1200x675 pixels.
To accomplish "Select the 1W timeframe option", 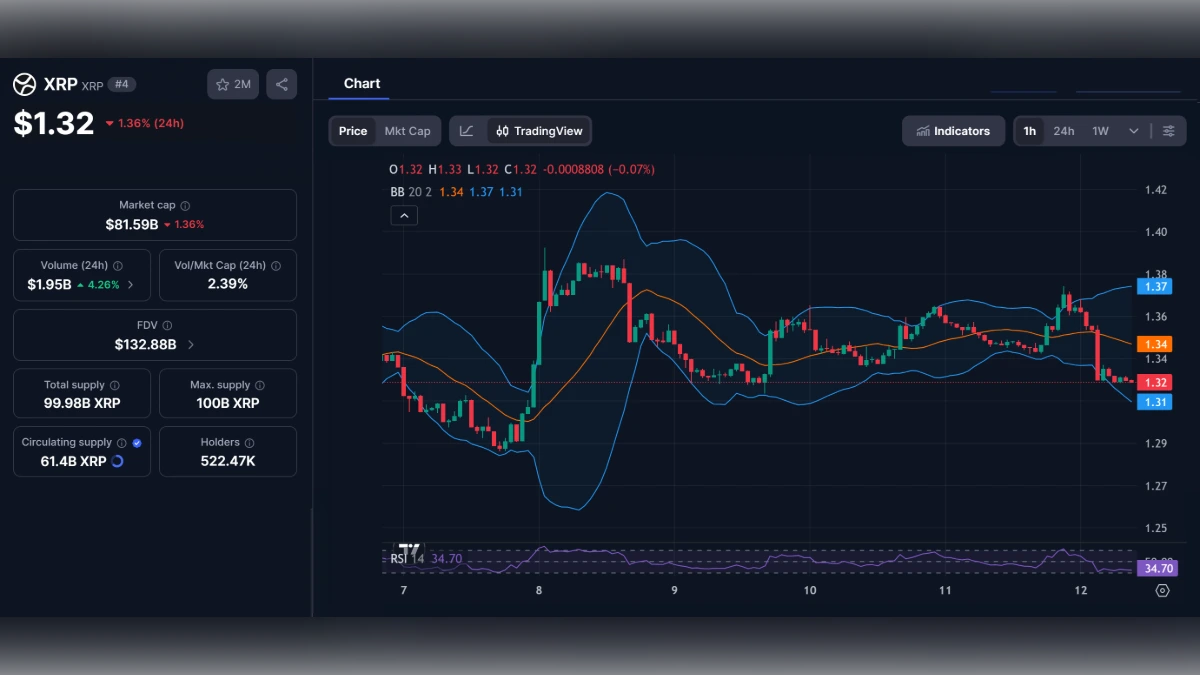I will coord(1099,131).
